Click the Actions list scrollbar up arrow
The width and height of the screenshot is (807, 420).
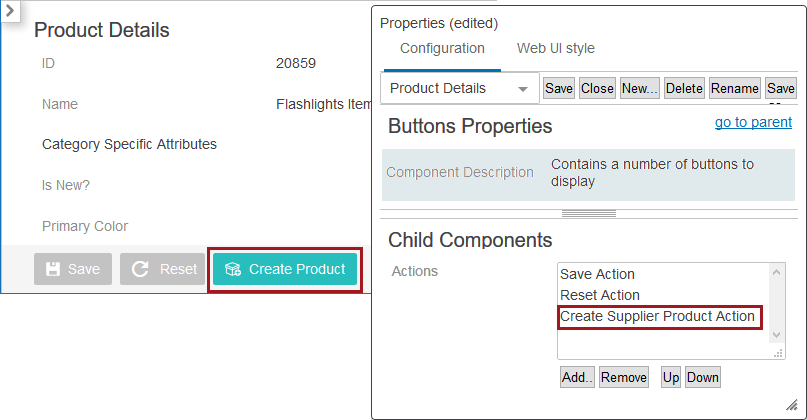778,270
